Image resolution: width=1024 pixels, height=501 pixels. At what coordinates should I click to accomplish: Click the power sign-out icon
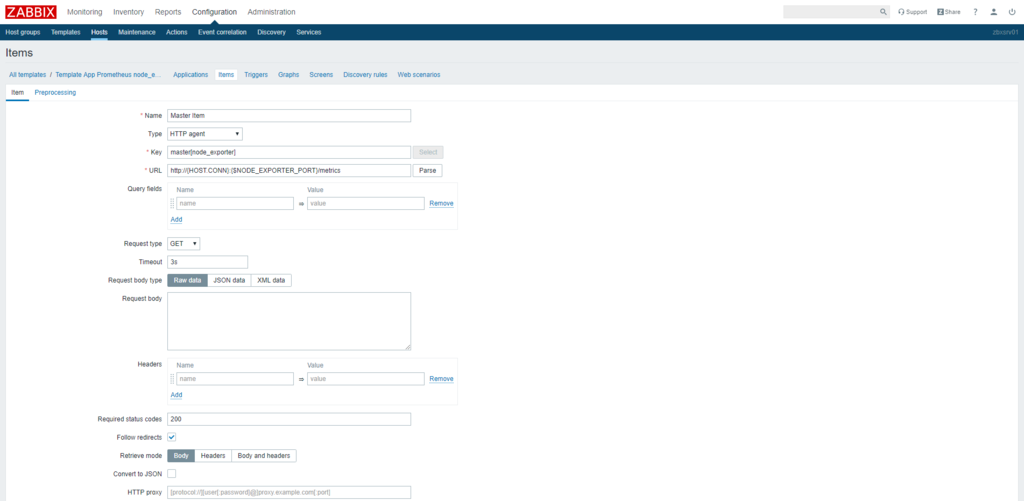tap(1012, 12)
